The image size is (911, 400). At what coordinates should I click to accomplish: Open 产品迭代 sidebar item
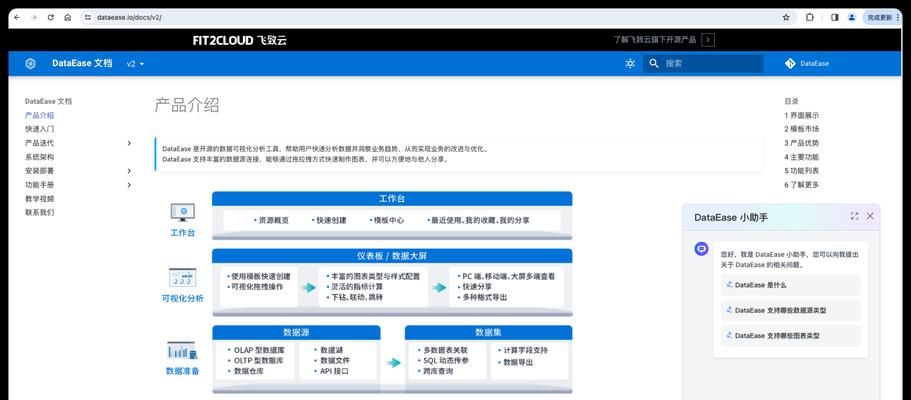pyautogui.click(x=40, y=143)
